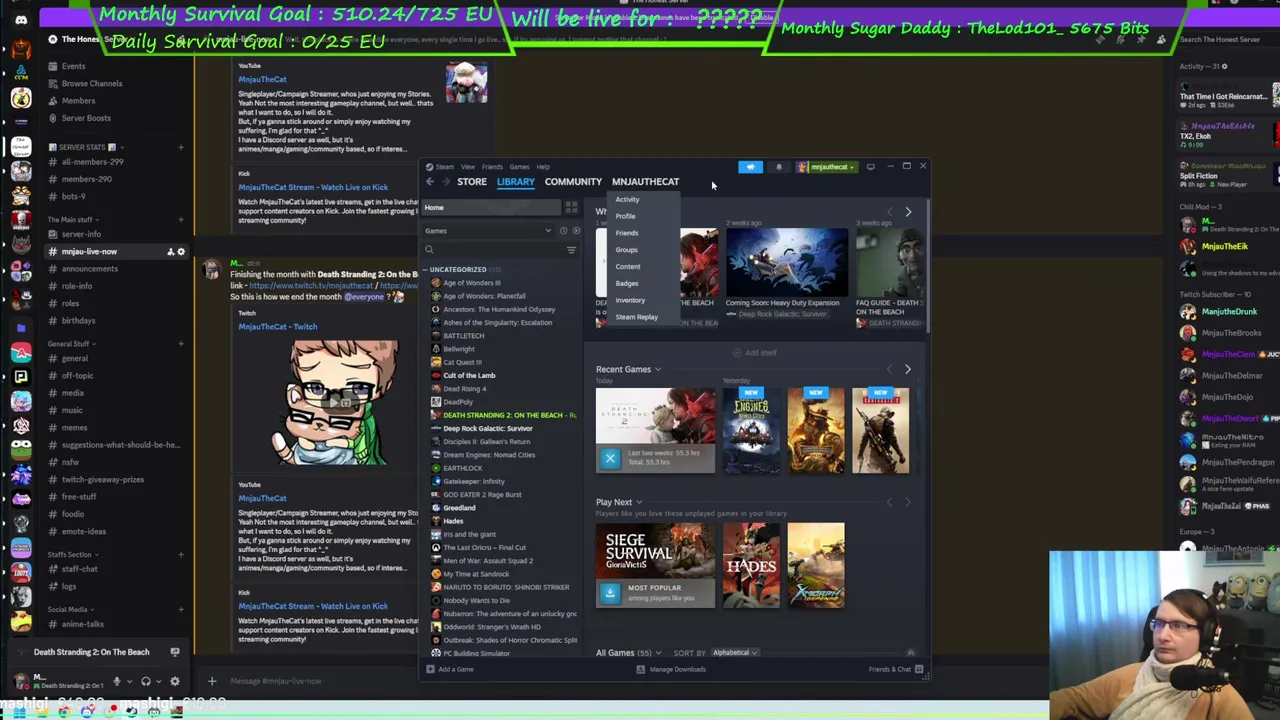Select Badges in profile dropdown
1280x720 pixels.
tap(627, 284)
